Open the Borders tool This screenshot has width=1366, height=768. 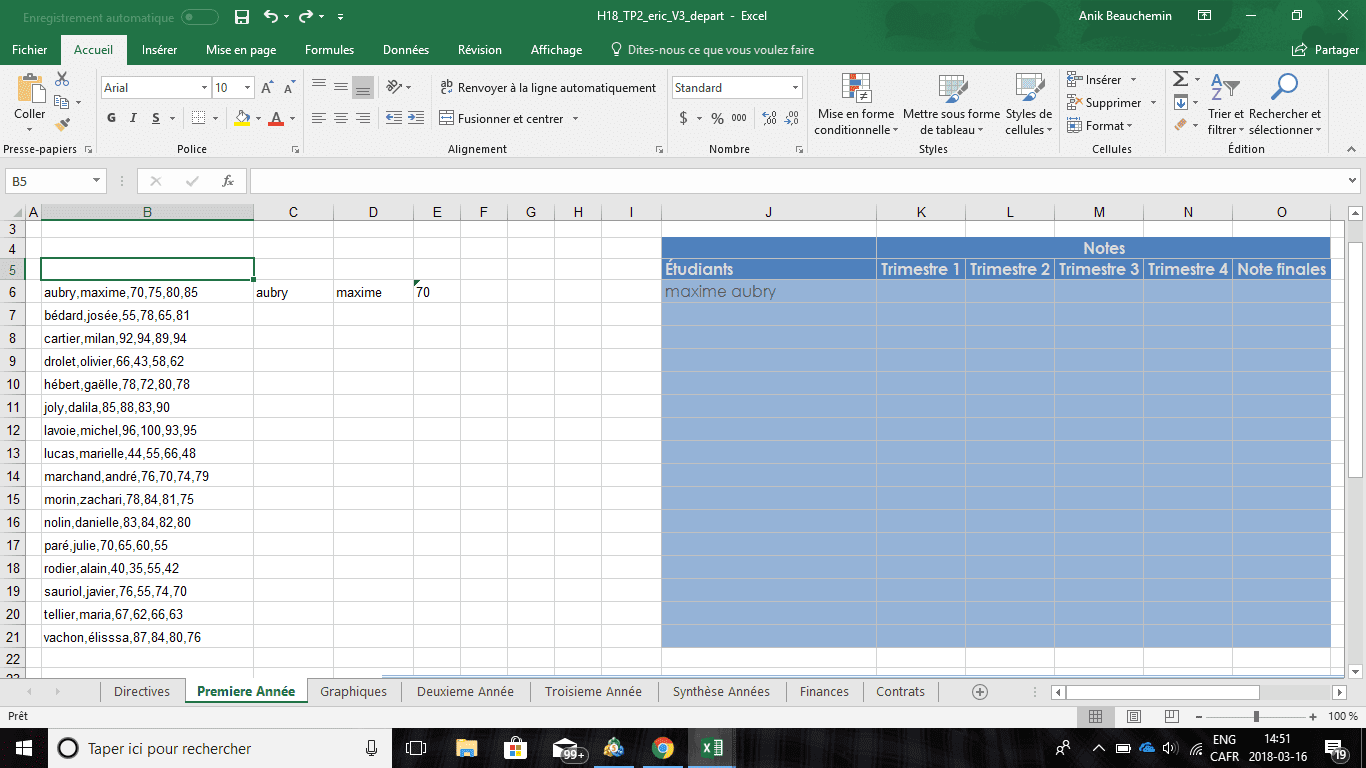click(x=199, y=118)
